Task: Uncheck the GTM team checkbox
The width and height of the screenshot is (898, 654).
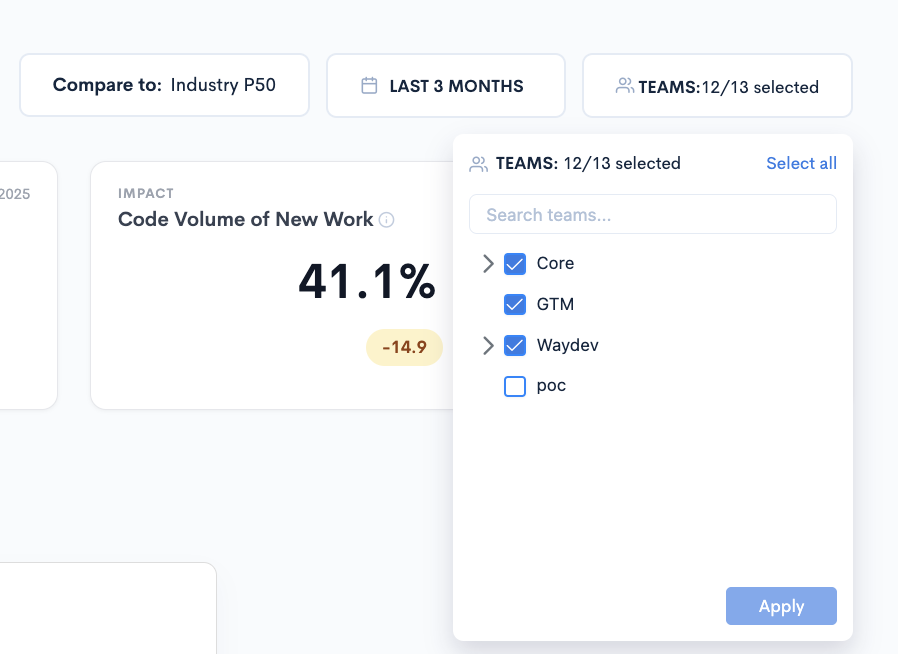Action: [x=515, y=304]
